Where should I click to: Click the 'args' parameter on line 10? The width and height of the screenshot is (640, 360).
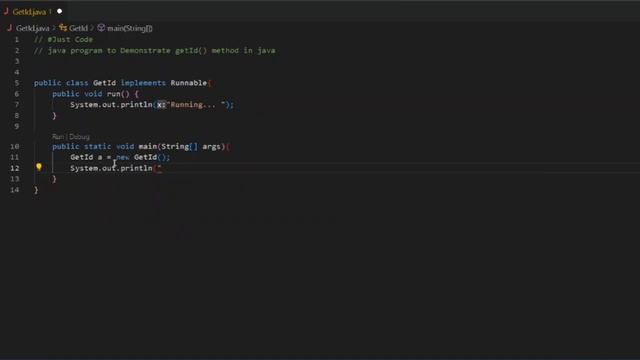(x=211, y=147)
